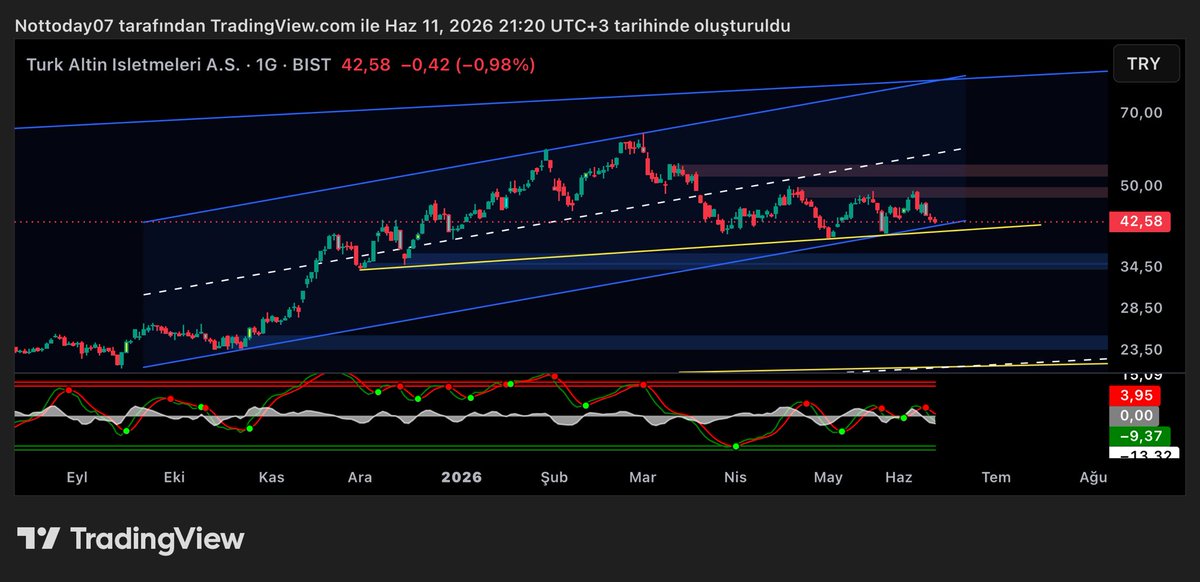Viewport: 1200px width, 582px height.
Task: Click the −0,42 (−0,98%) change value
Action: point(468,65)
